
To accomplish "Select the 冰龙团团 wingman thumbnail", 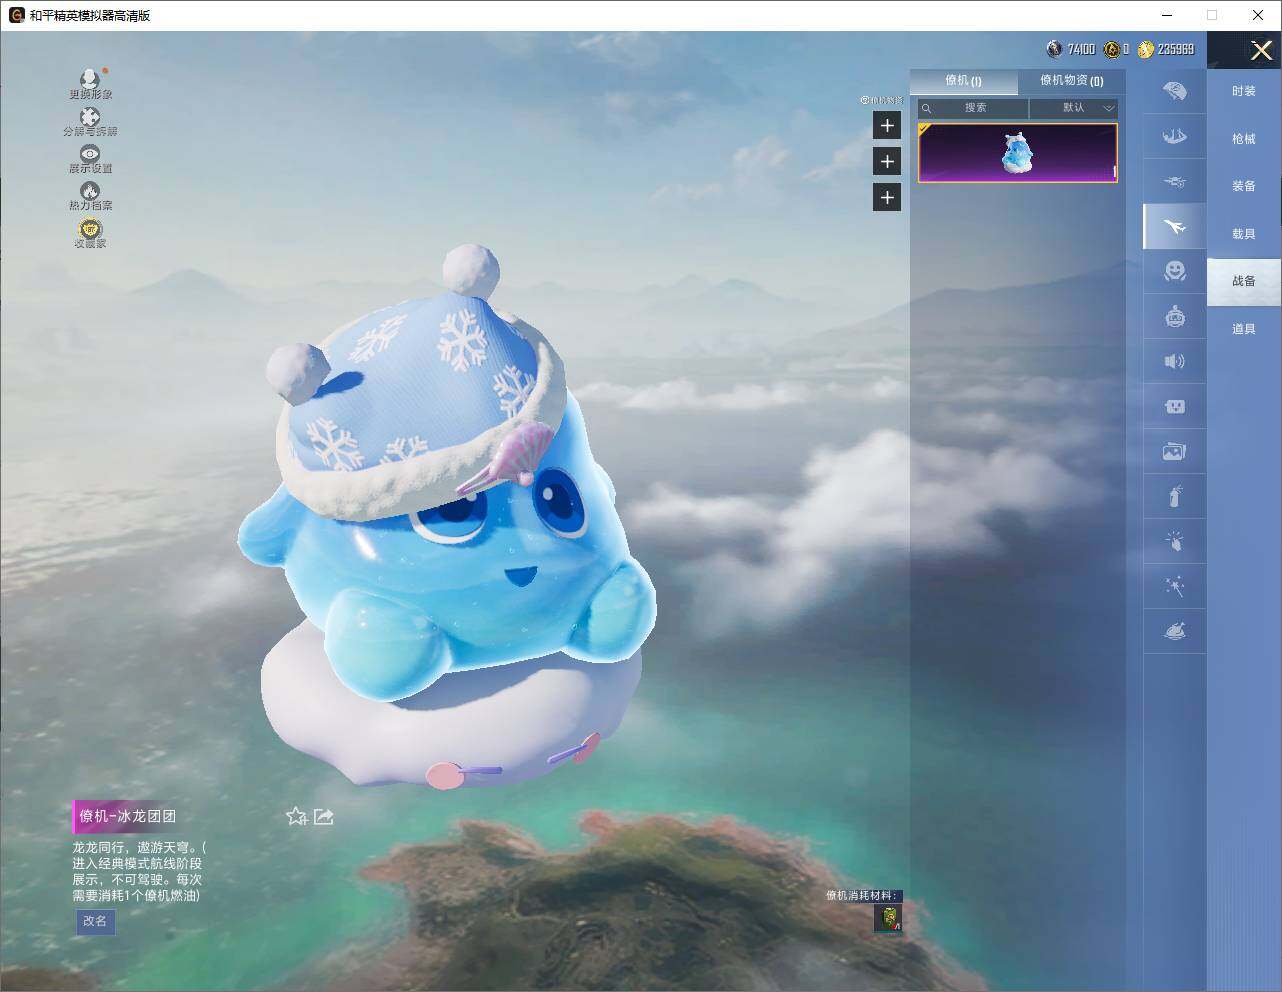I will 1018,153.
